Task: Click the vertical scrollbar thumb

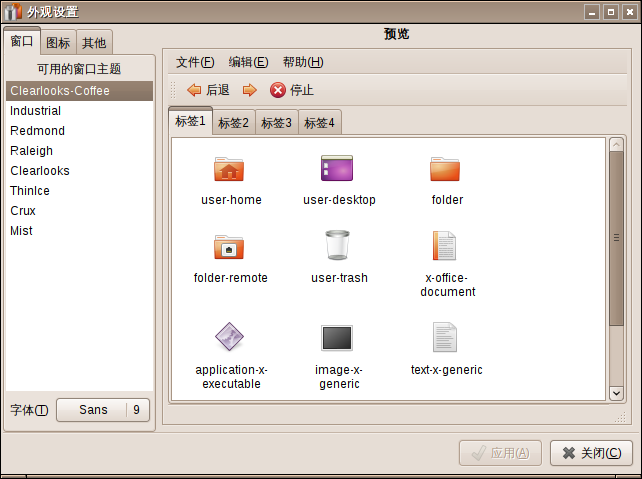Action: 616,238
